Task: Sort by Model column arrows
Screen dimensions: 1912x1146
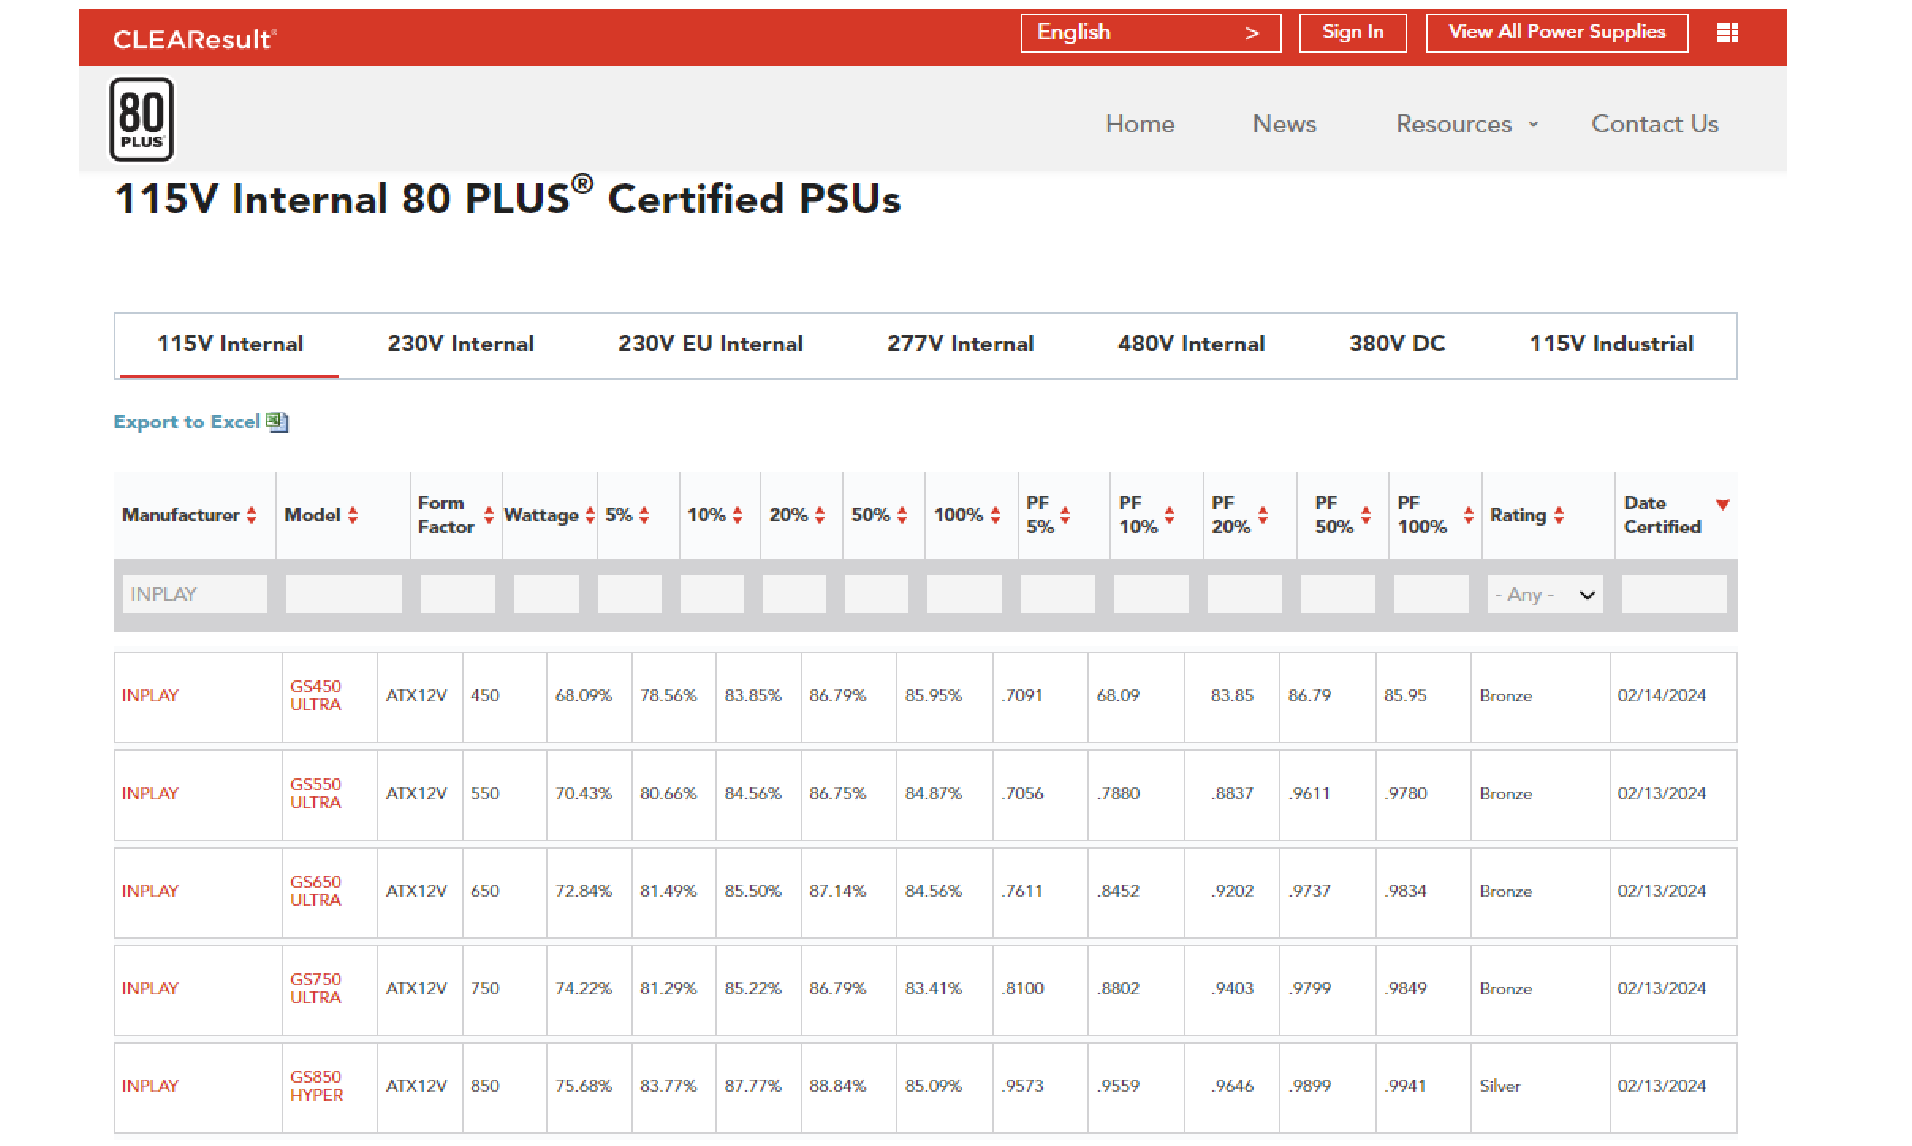Action: [x=353, y=515]
